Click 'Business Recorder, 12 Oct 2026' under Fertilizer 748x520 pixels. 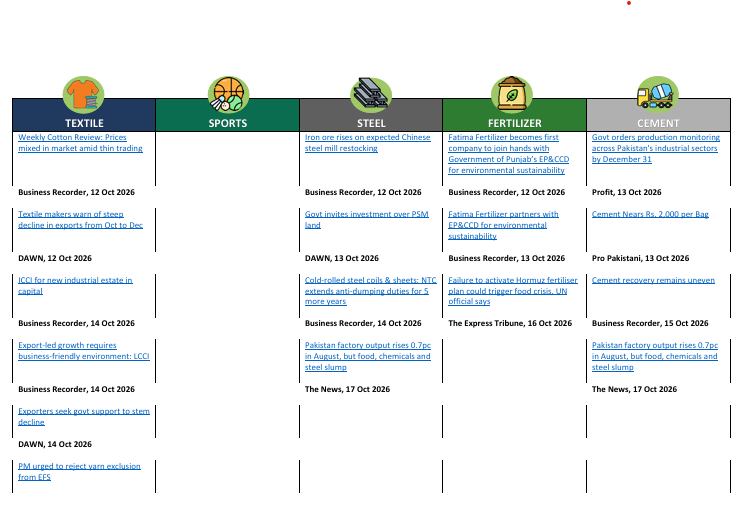click(x=506, y=192)
